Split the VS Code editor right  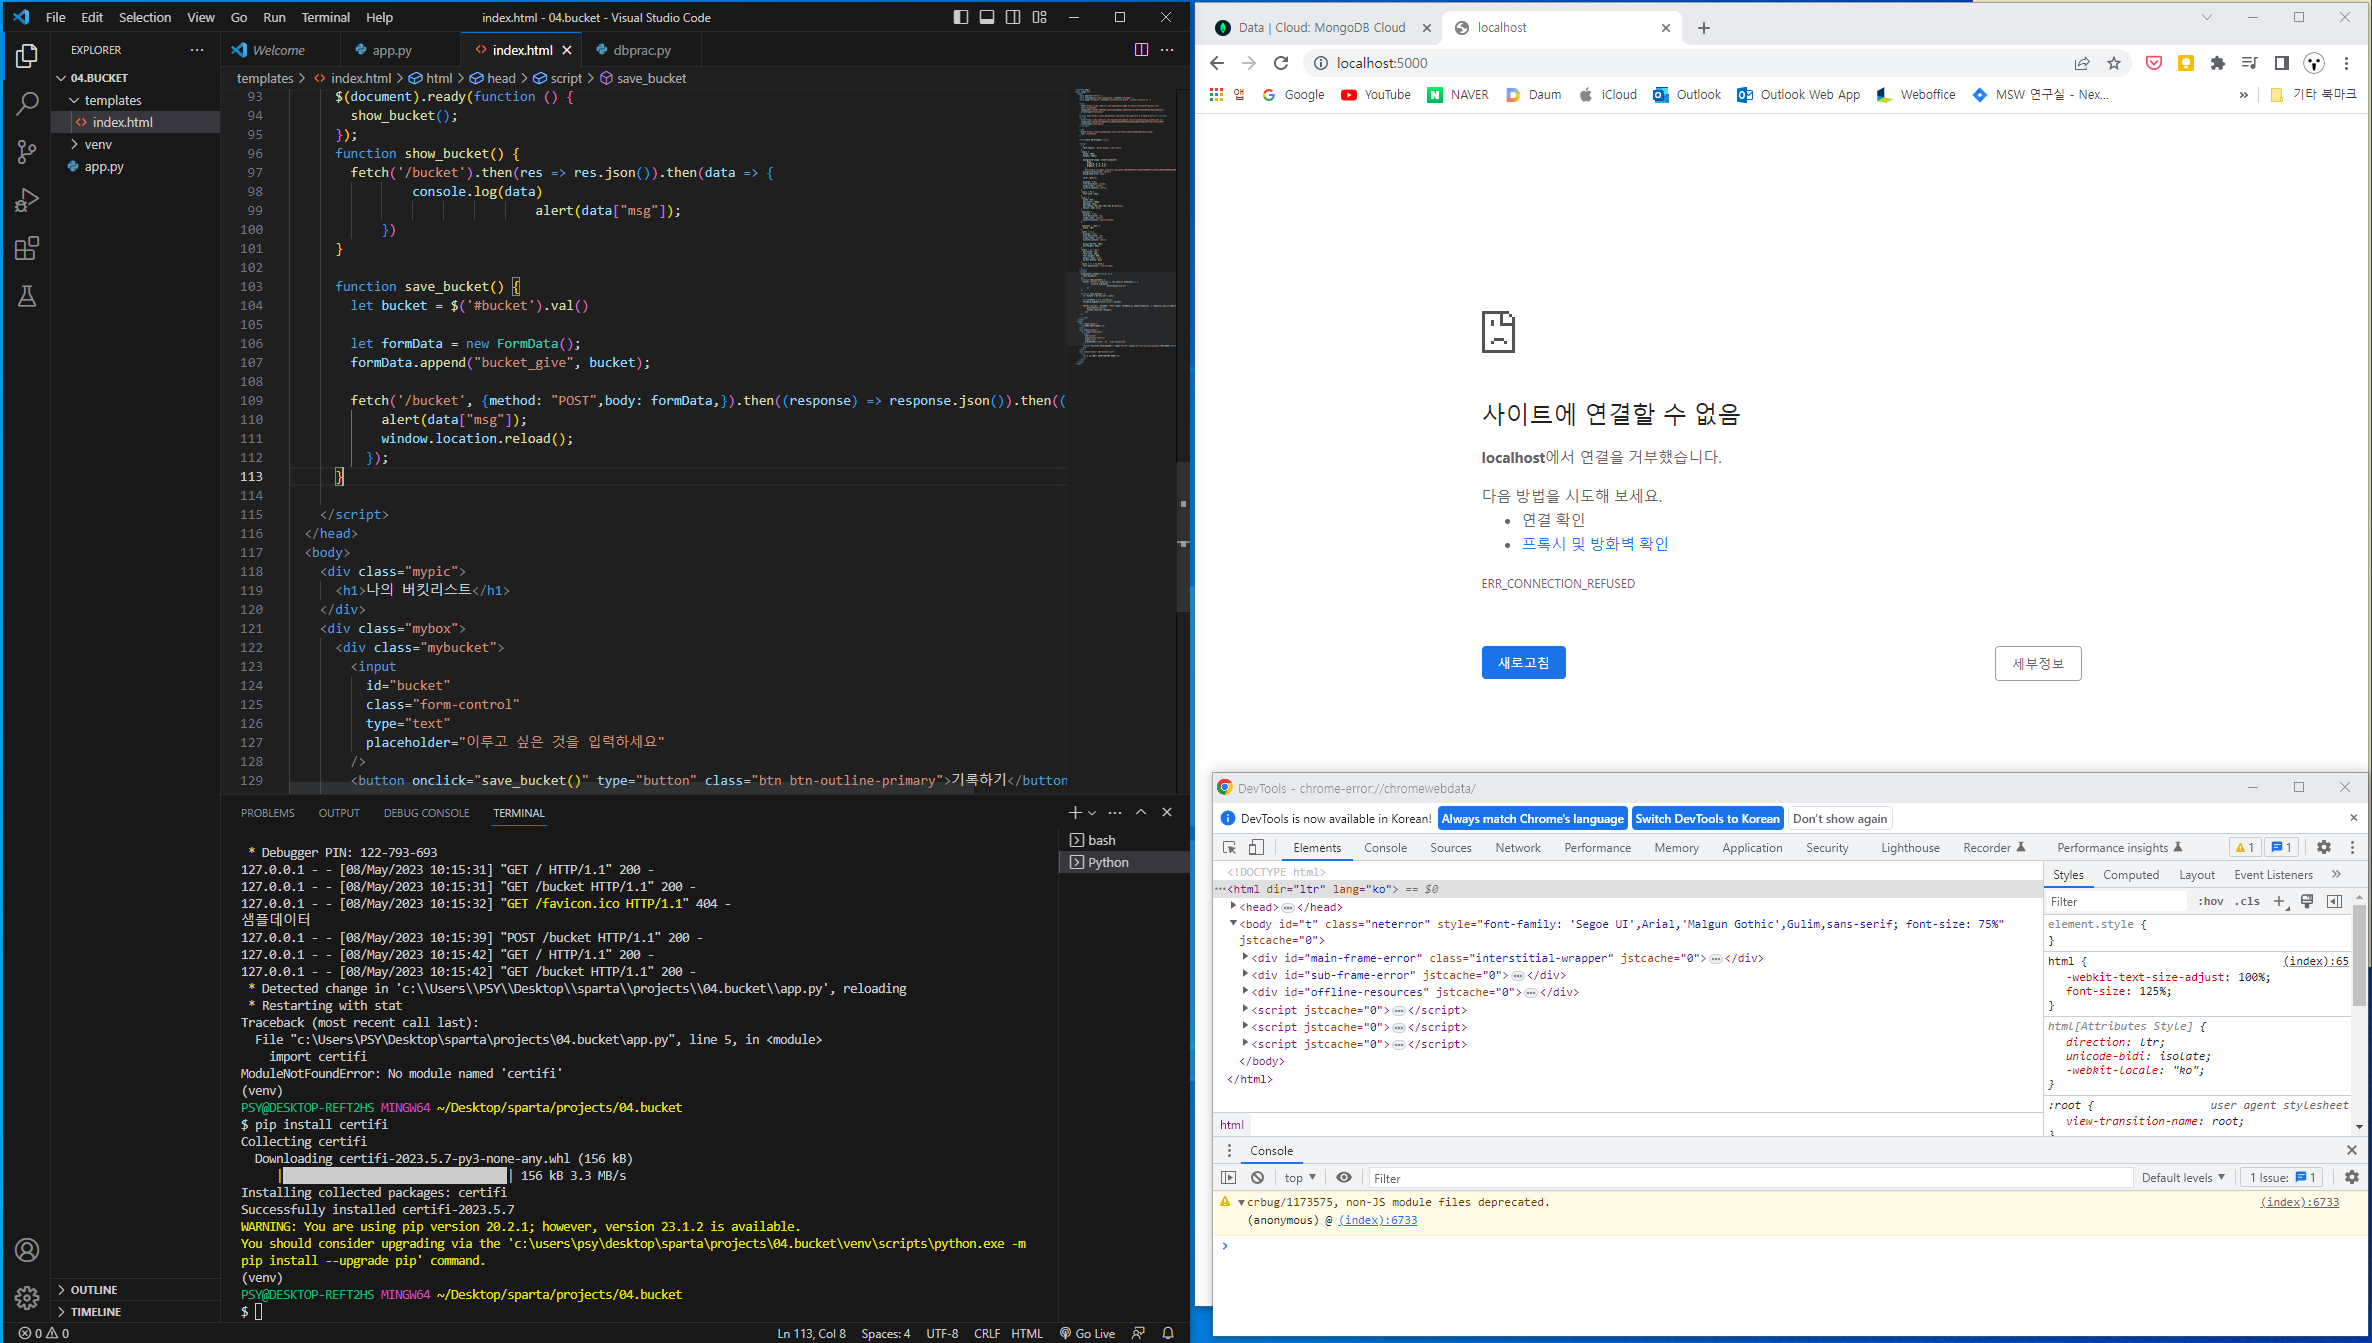click(1141, 49)
